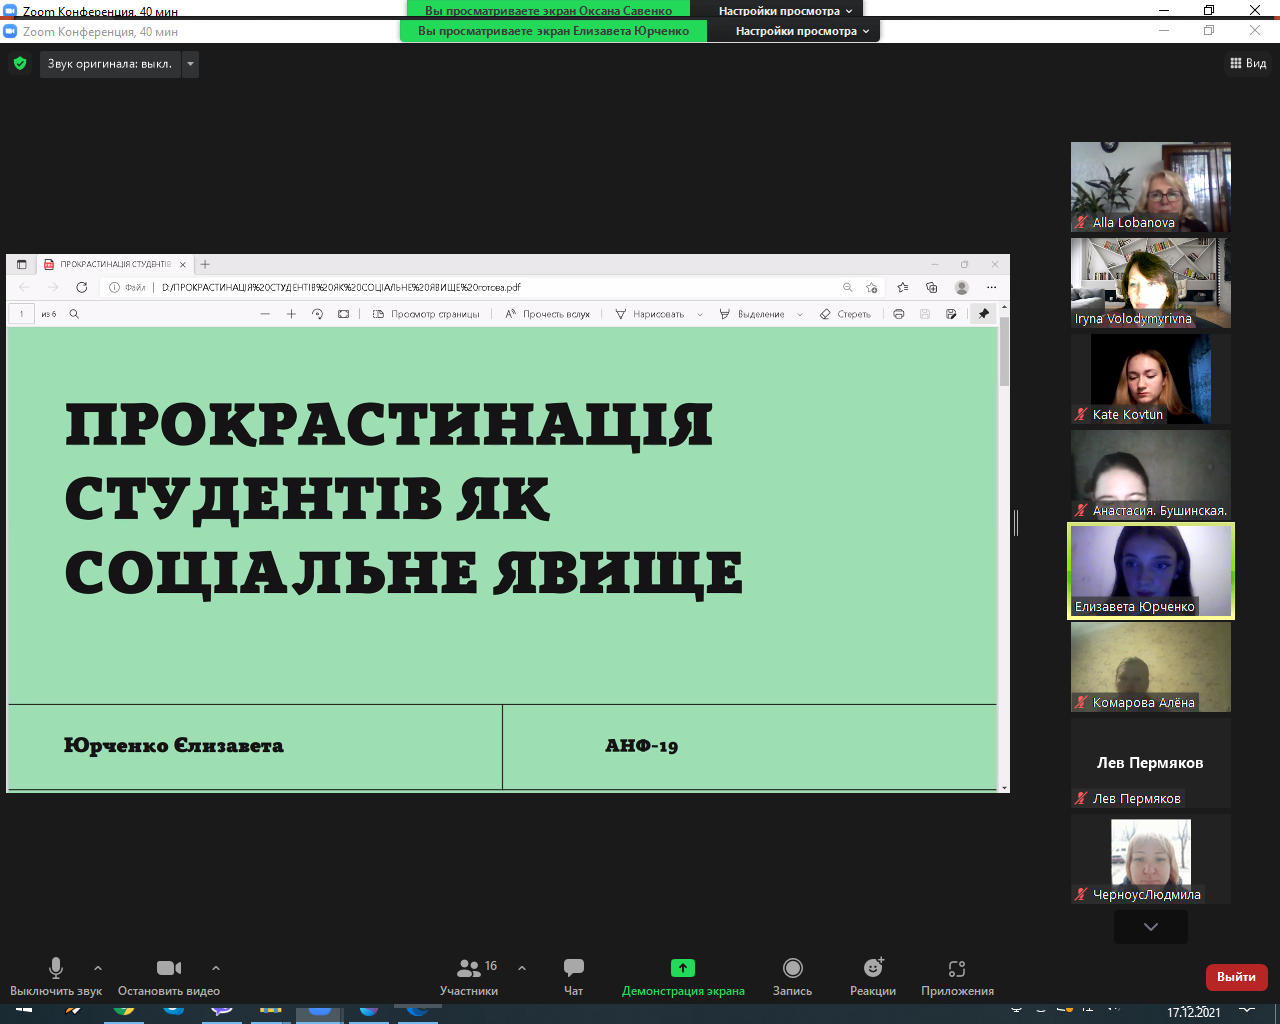Toggle original sound off button
Image resolution: width=1280 pixels, height=1024 pixels.
[x=110, y=64]
